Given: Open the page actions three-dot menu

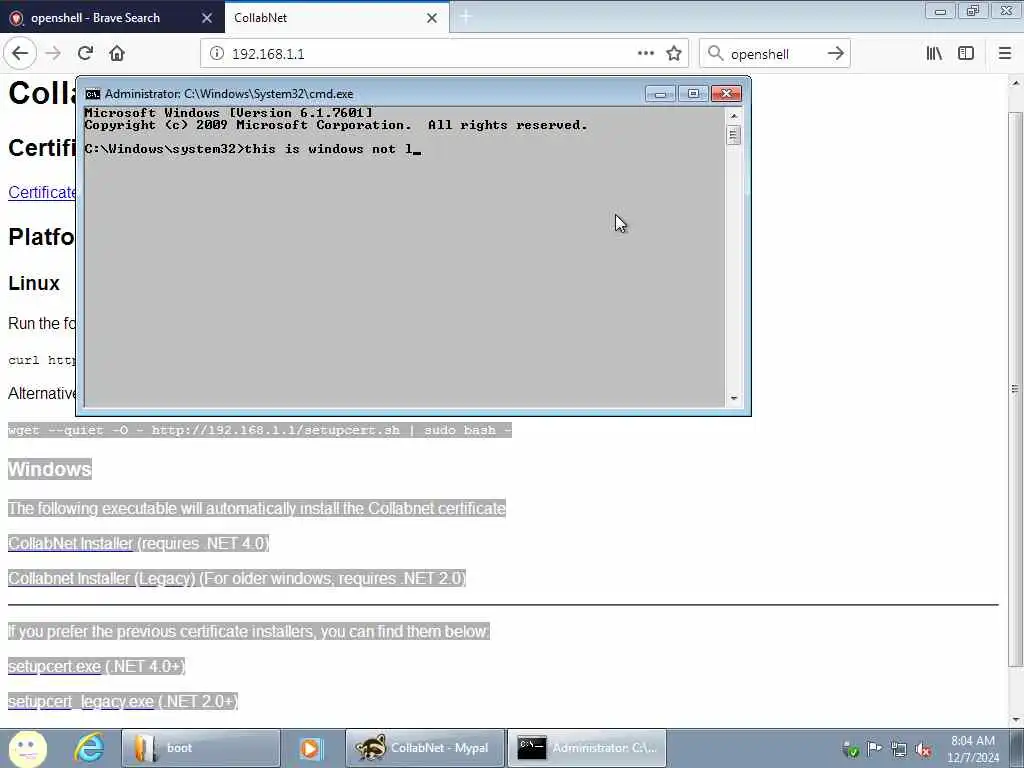Looking at the screenshot, I should [646, 54].
